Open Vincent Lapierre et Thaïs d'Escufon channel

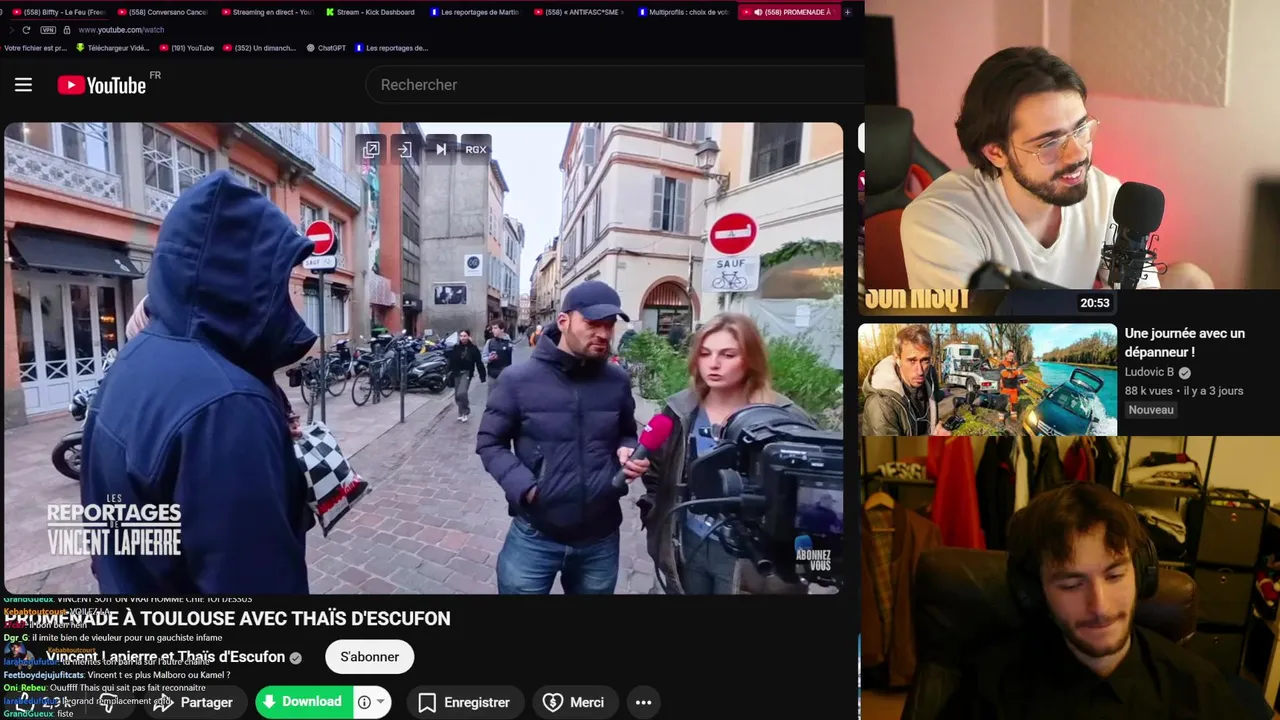coord(166,657)
